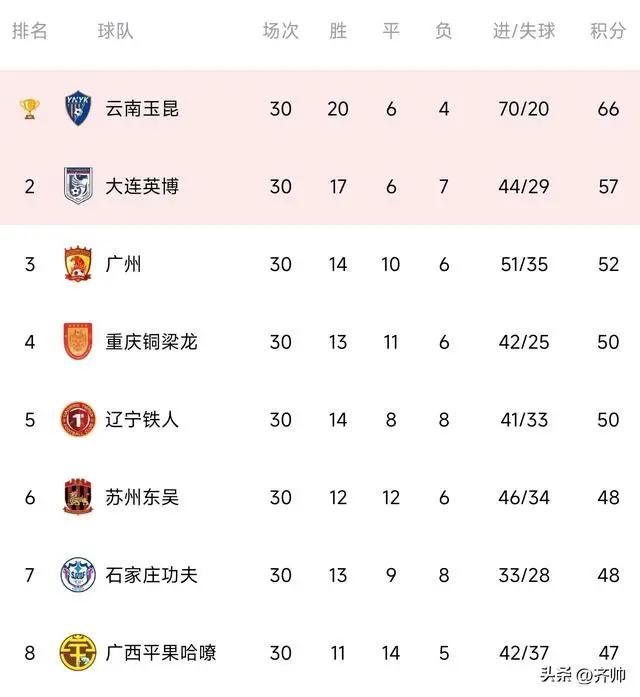
Task: Choose the 胜 column header
Action: tap(338, 31)
